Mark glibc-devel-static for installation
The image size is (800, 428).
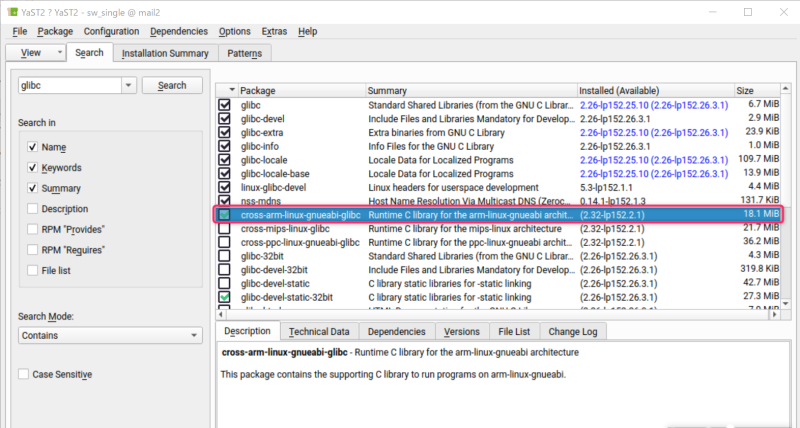[224, 284]
